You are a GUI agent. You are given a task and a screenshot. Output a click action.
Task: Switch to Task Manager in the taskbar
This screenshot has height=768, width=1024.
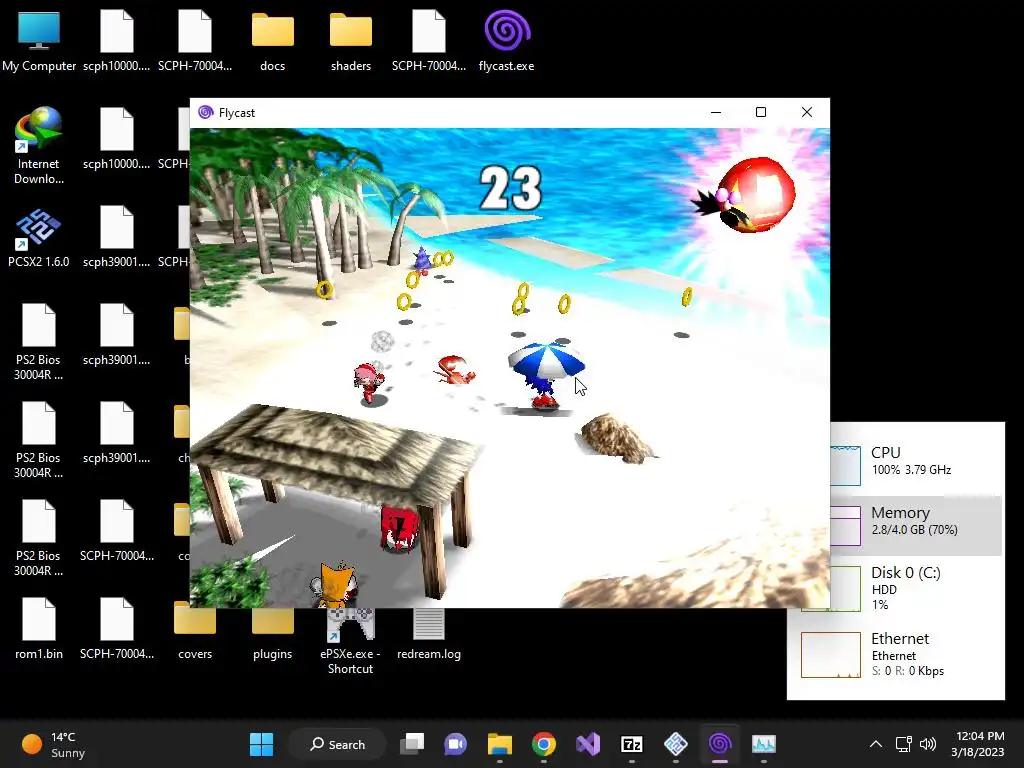pyautogui.click(x=763, y=744)
